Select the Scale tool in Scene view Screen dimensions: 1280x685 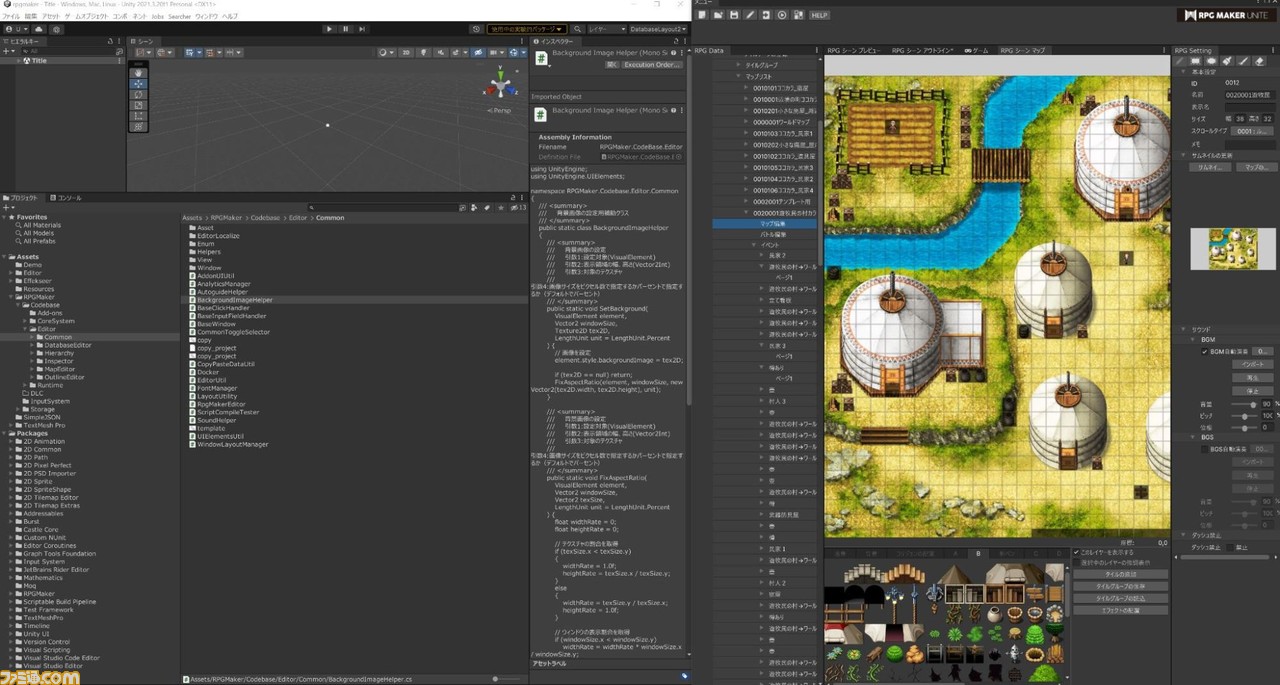click(139, 105)
